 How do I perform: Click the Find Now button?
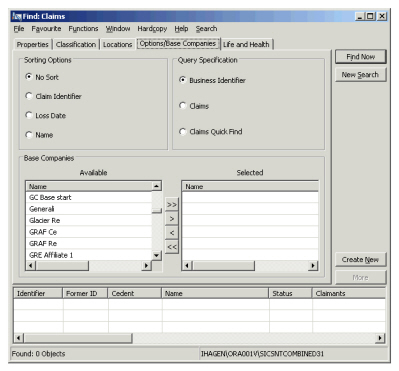tap(360, 57)
